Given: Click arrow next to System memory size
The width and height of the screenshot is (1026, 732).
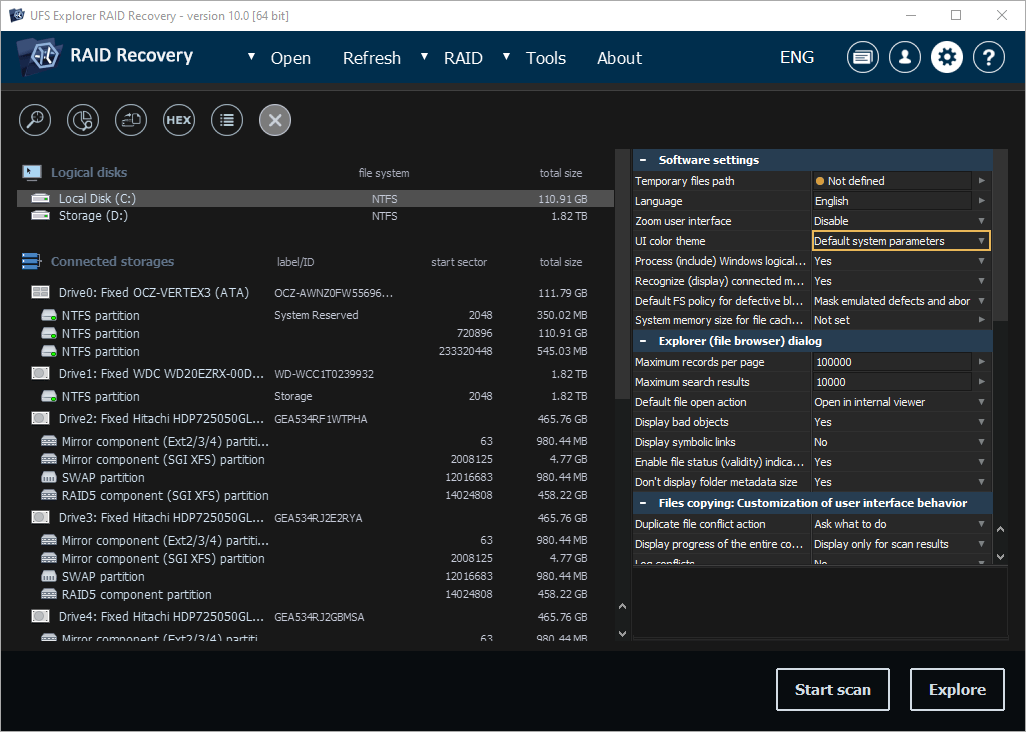Looking at the screenshot, I should [982, 320].
